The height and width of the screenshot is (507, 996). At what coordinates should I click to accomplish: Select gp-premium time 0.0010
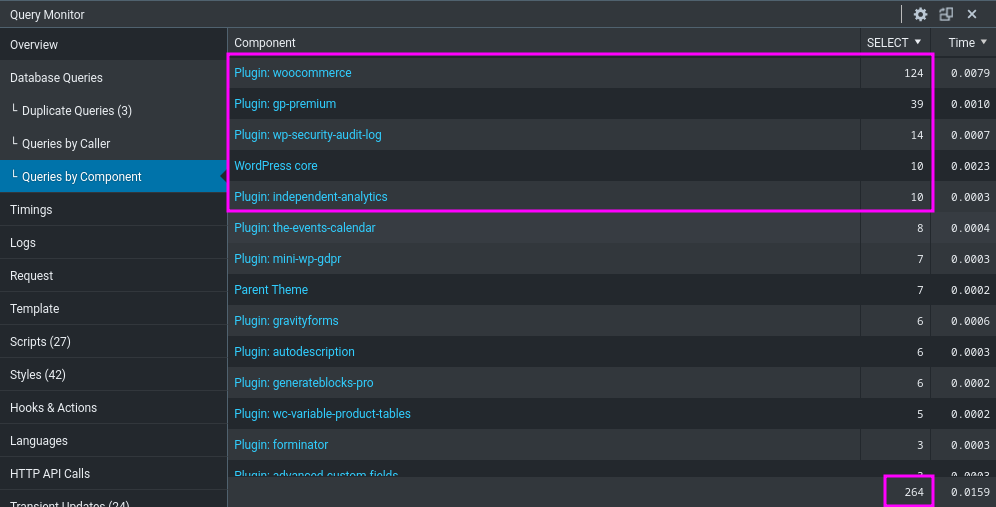tap(970, 104)
